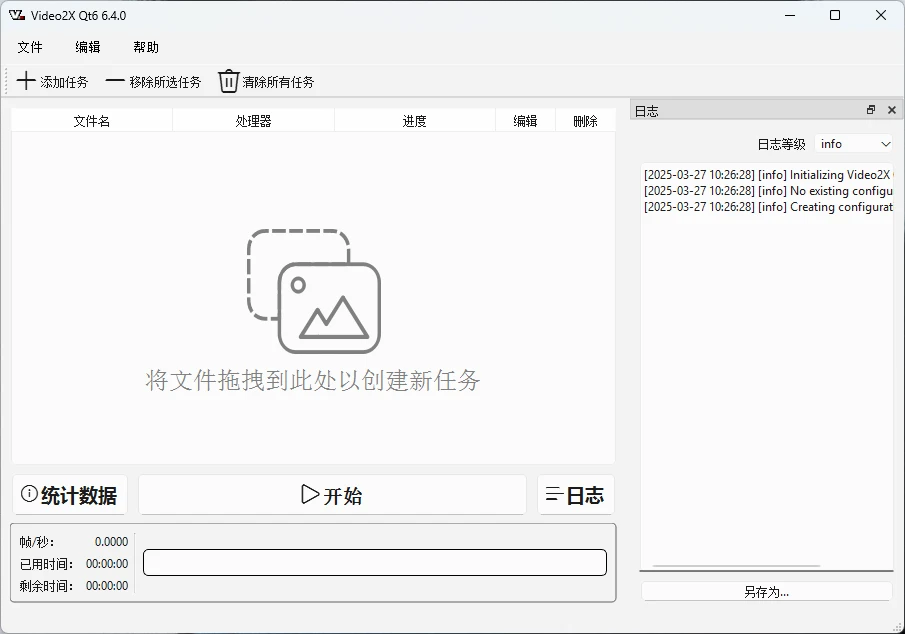
Task: Open the 编辑 menu
Action: pyautogui.click(x=88, y=47)
